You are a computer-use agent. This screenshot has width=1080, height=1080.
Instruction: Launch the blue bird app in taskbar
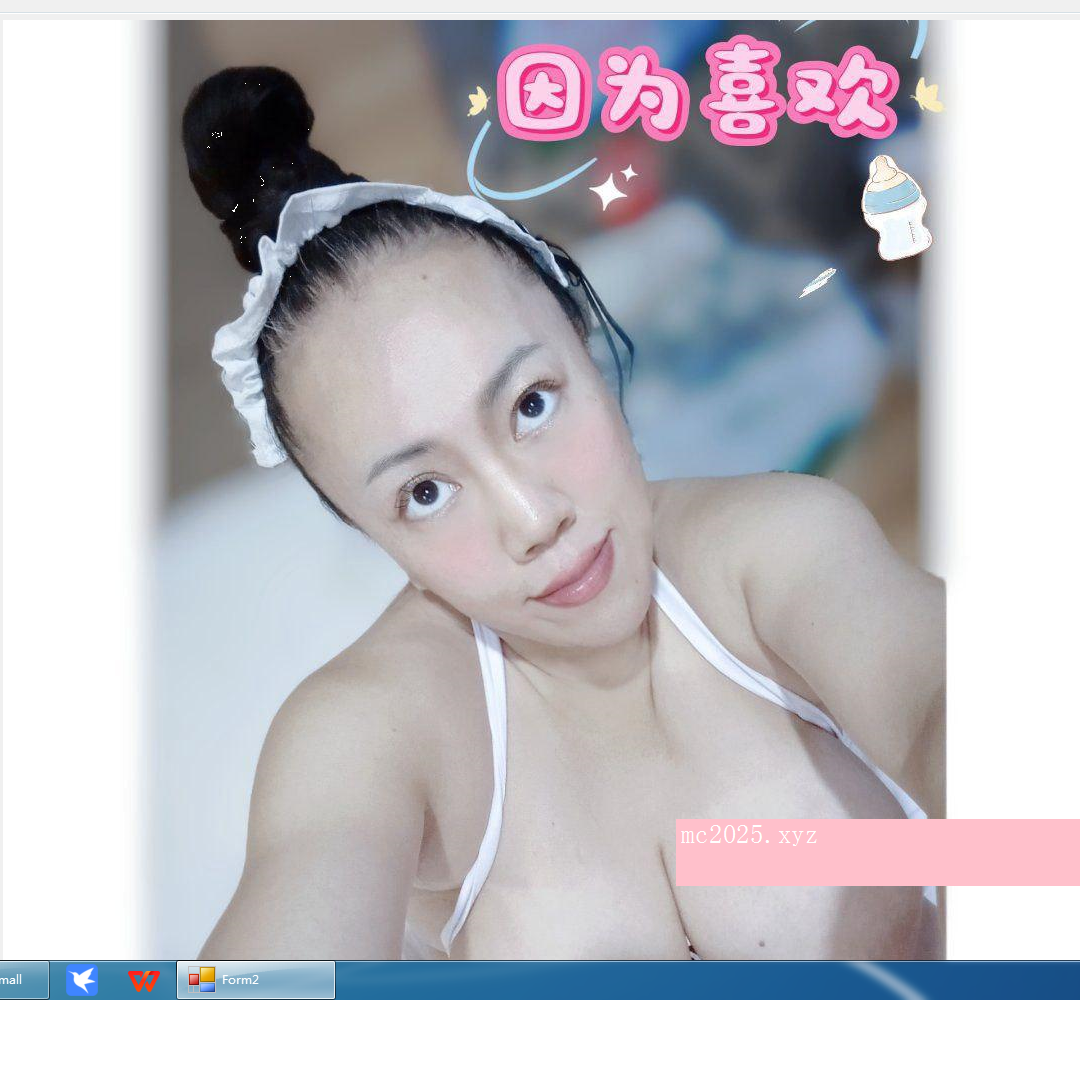[82, 980]
